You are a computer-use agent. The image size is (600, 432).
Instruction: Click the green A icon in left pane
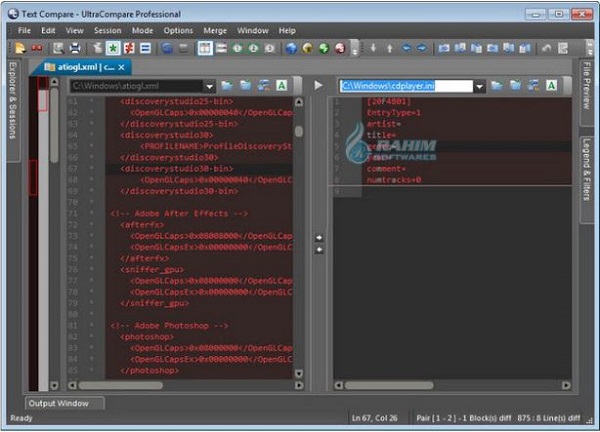283,86
